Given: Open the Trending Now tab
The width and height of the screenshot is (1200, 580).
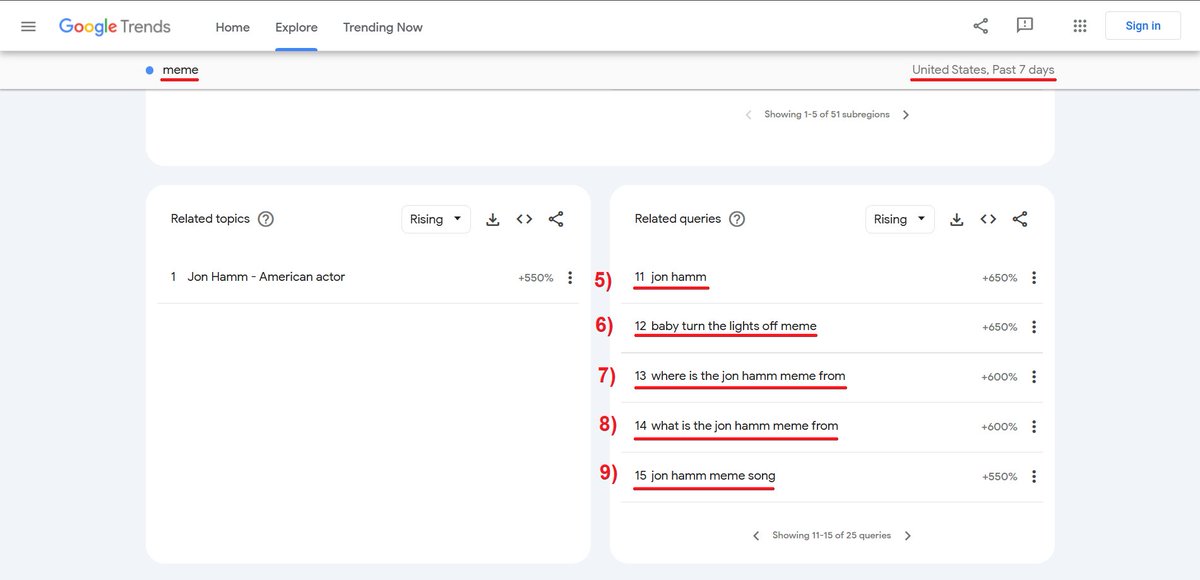Looking at the screenshot, I should pyautogui.click(x=383, y=27).
